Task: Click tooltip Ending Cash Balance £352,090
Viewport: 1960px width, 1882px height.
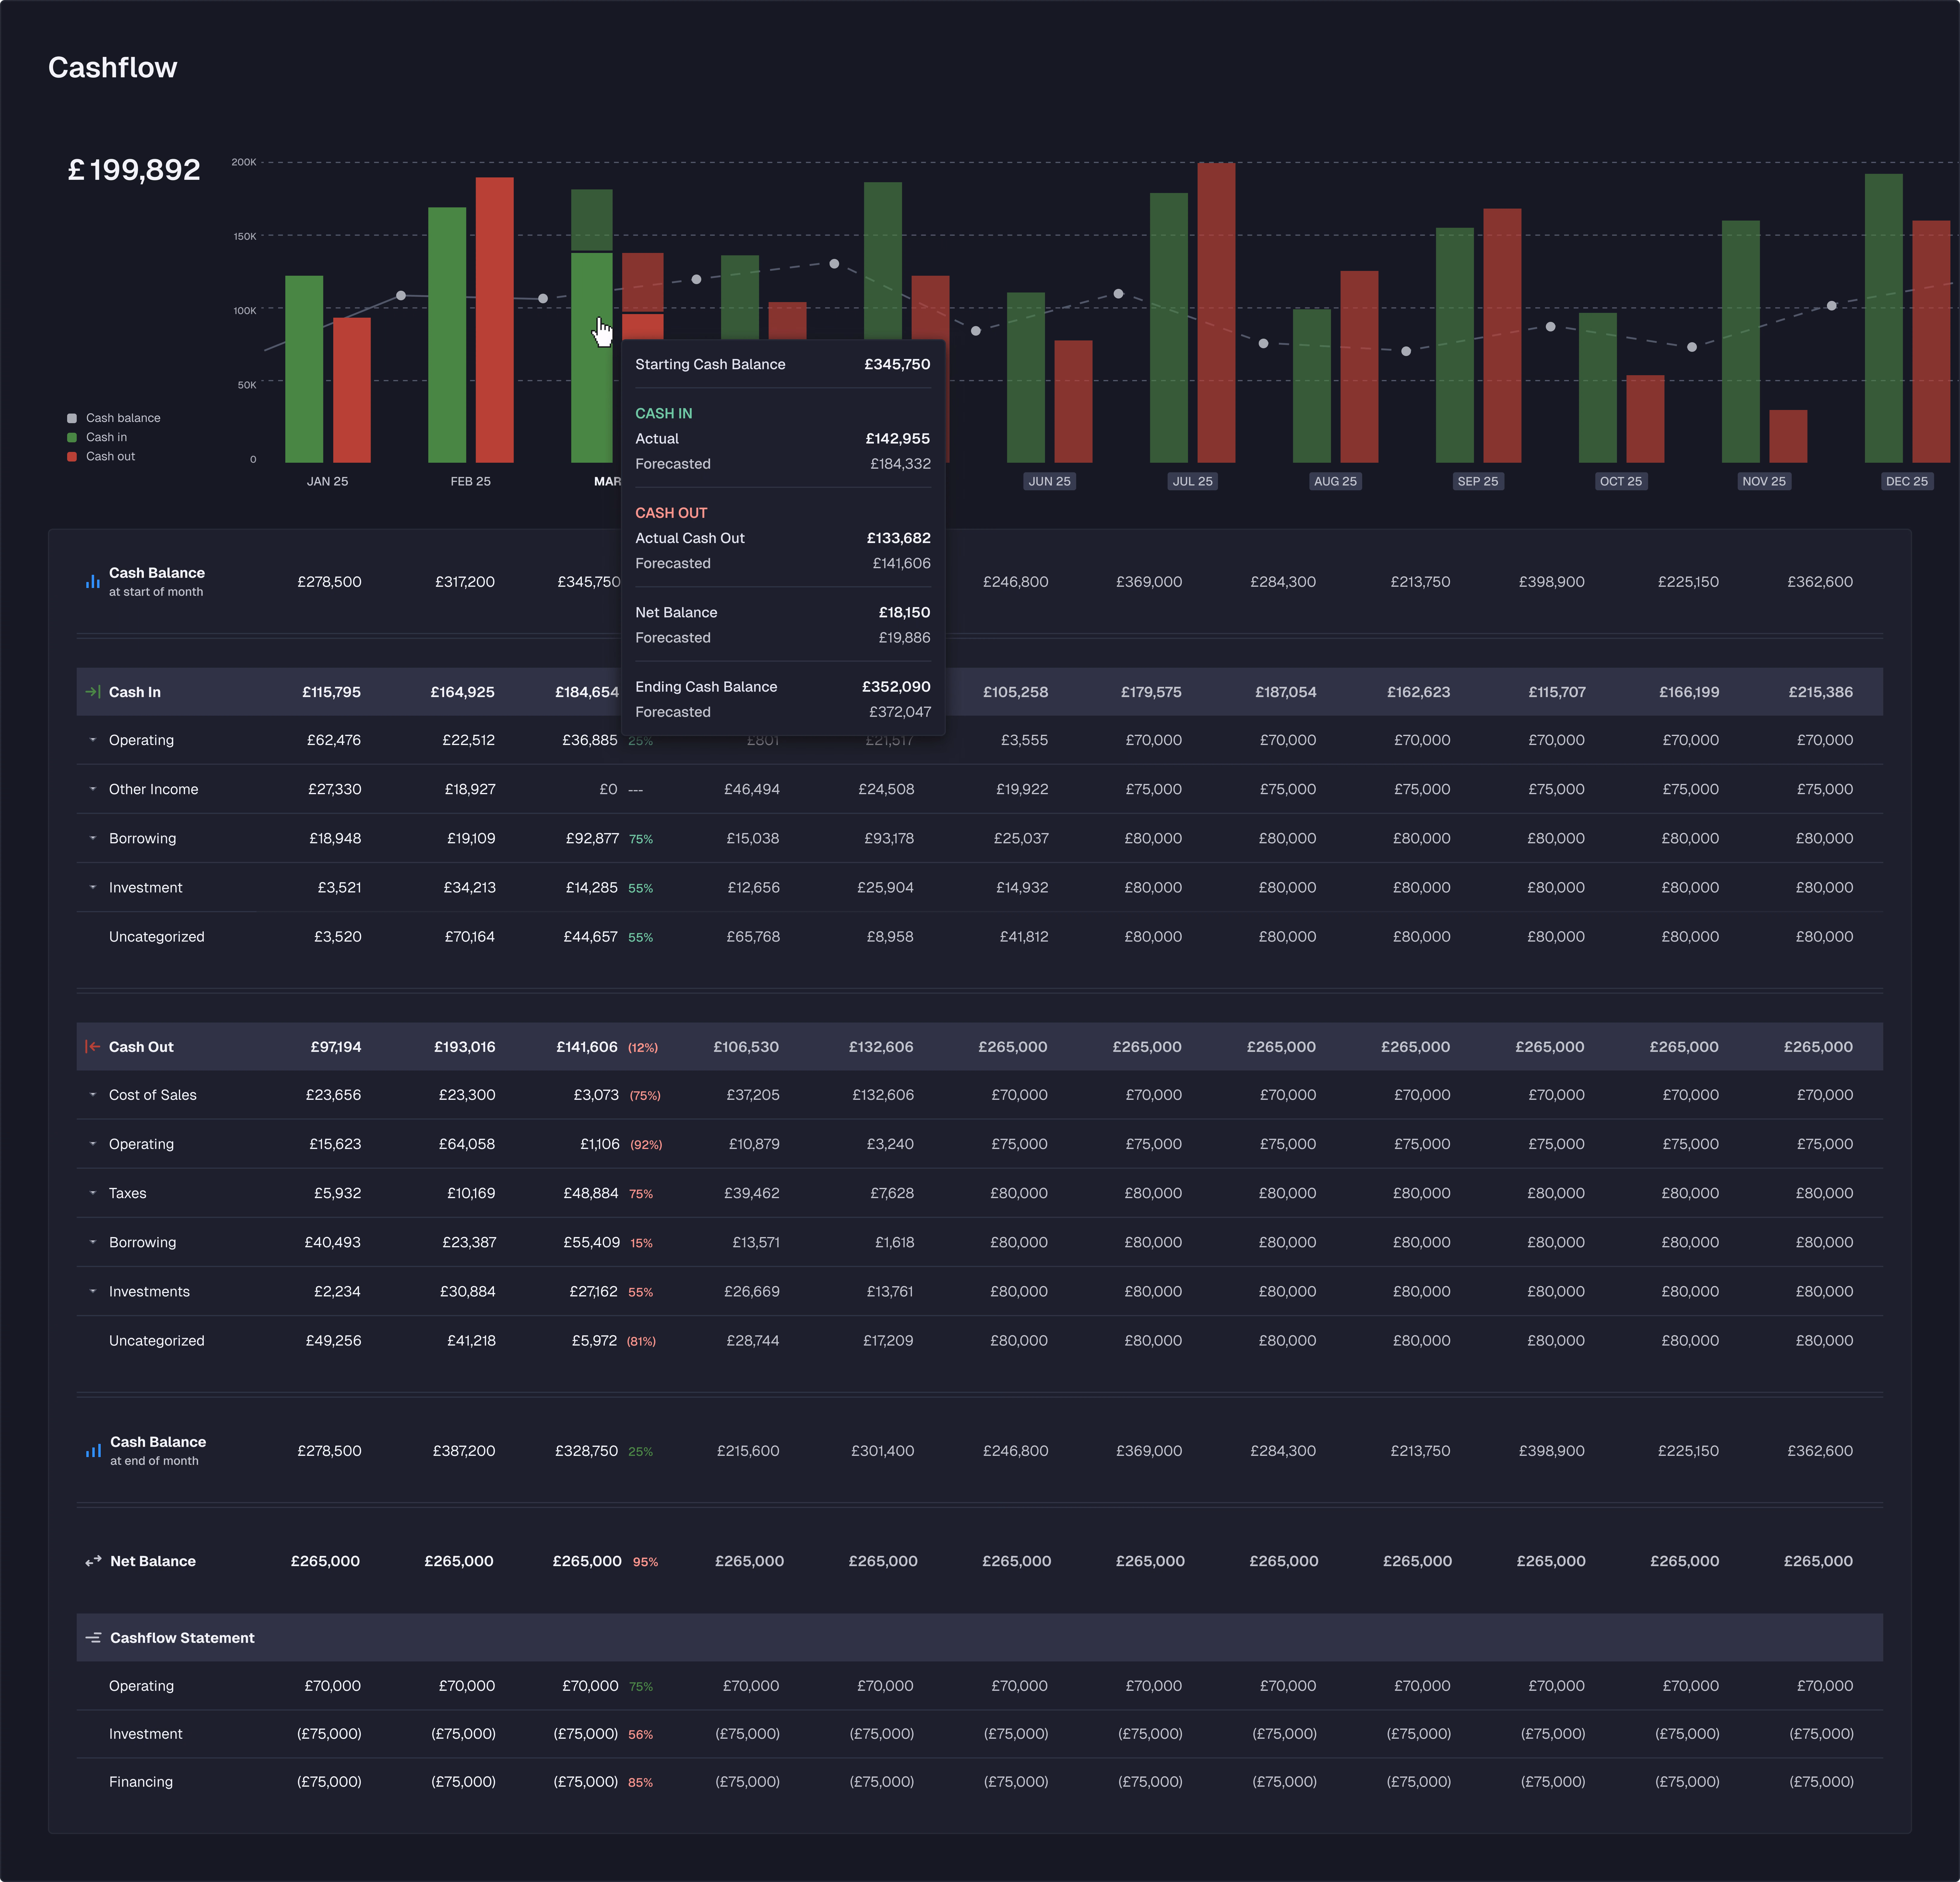Action: click(783, 687)
